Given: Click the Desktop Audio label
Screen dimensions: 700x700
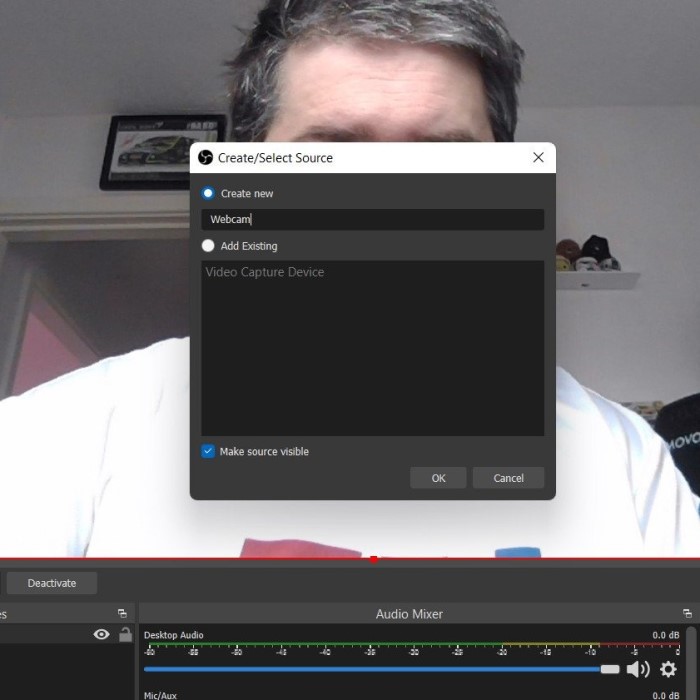Looking at the screenshot, I should 174,635.
